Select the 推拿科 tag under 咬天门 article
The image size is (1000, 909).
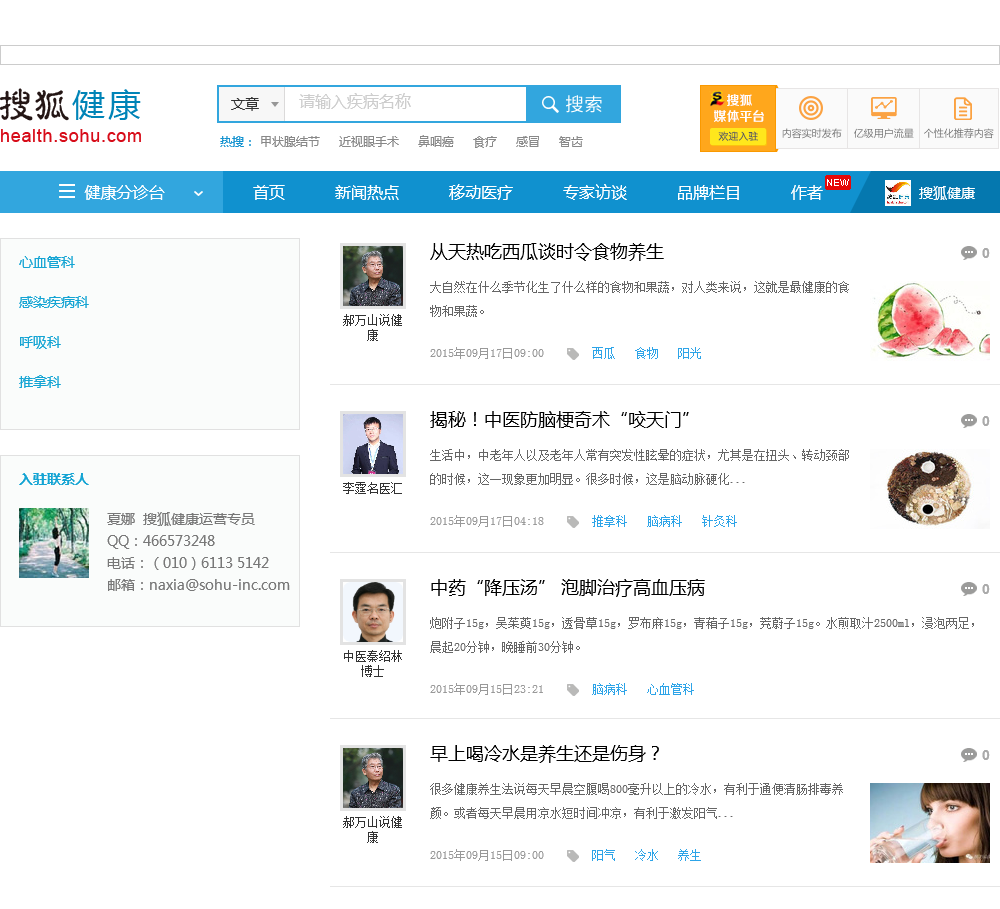[x=609, y=521]
